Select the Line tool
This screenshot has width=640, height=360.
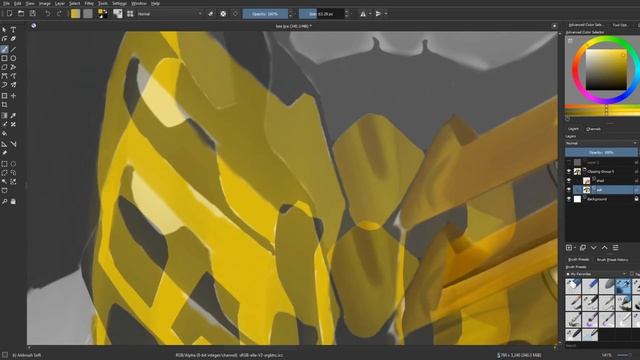(x=13, y=49)
